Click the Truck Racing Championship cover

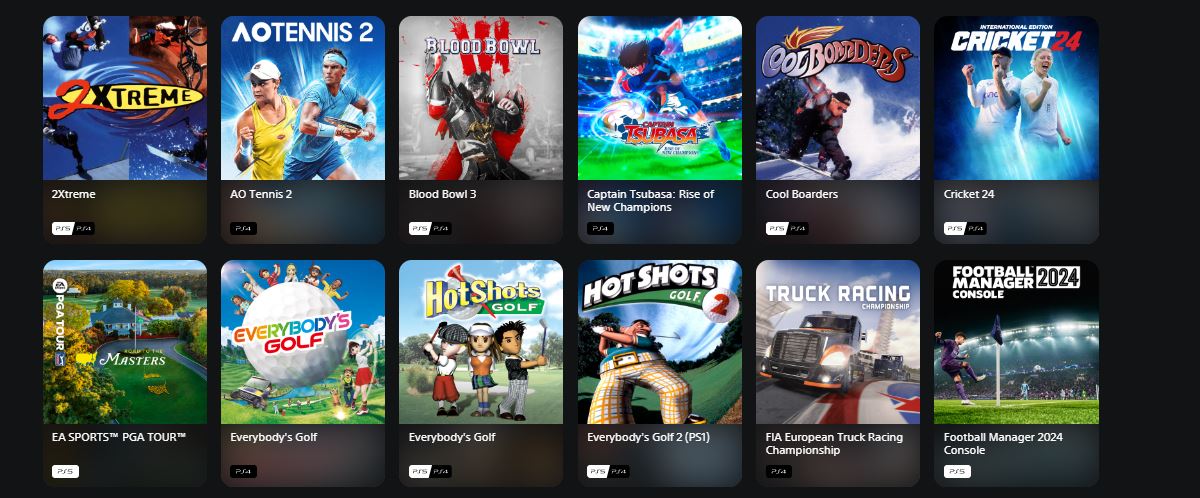tap(838, 342)
